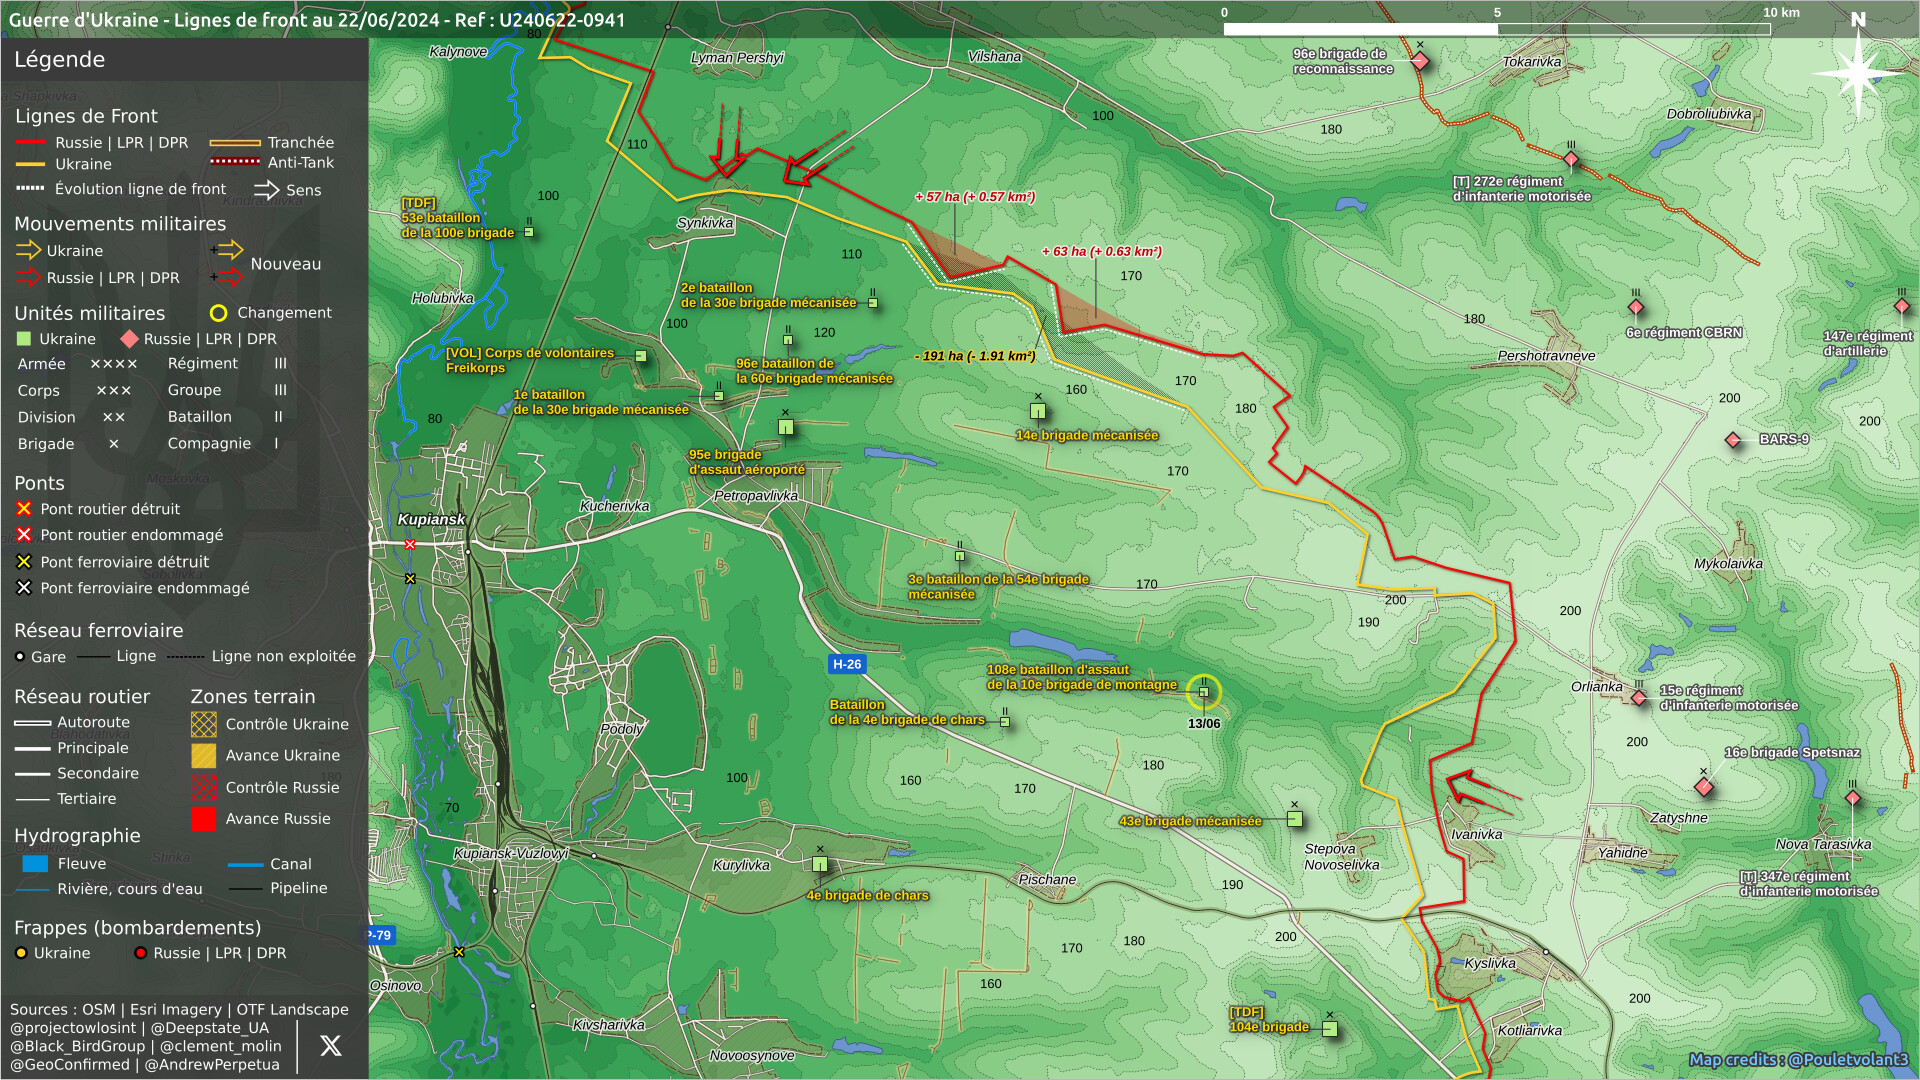Click the 13/06 date label
Image resolution: width=1920 pixels, height=1080 pixels.
click(x=1204, y=724)
